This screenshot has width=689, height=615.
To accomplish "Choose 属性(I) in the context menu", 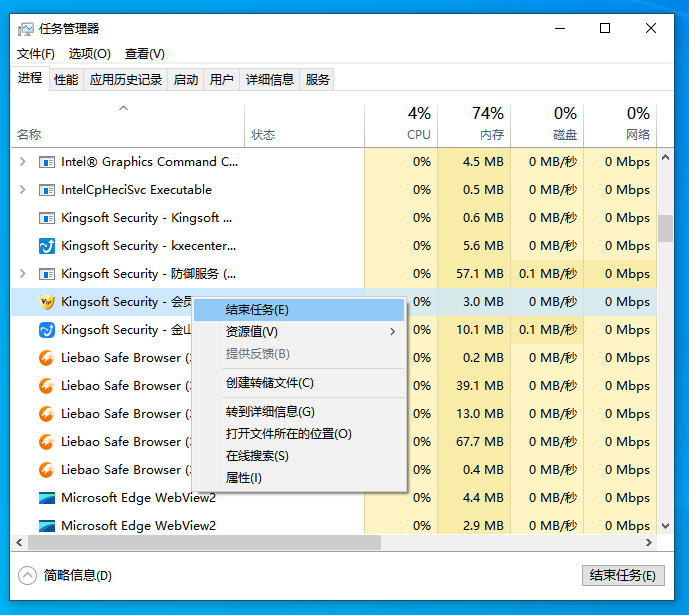I will [299, 478].
